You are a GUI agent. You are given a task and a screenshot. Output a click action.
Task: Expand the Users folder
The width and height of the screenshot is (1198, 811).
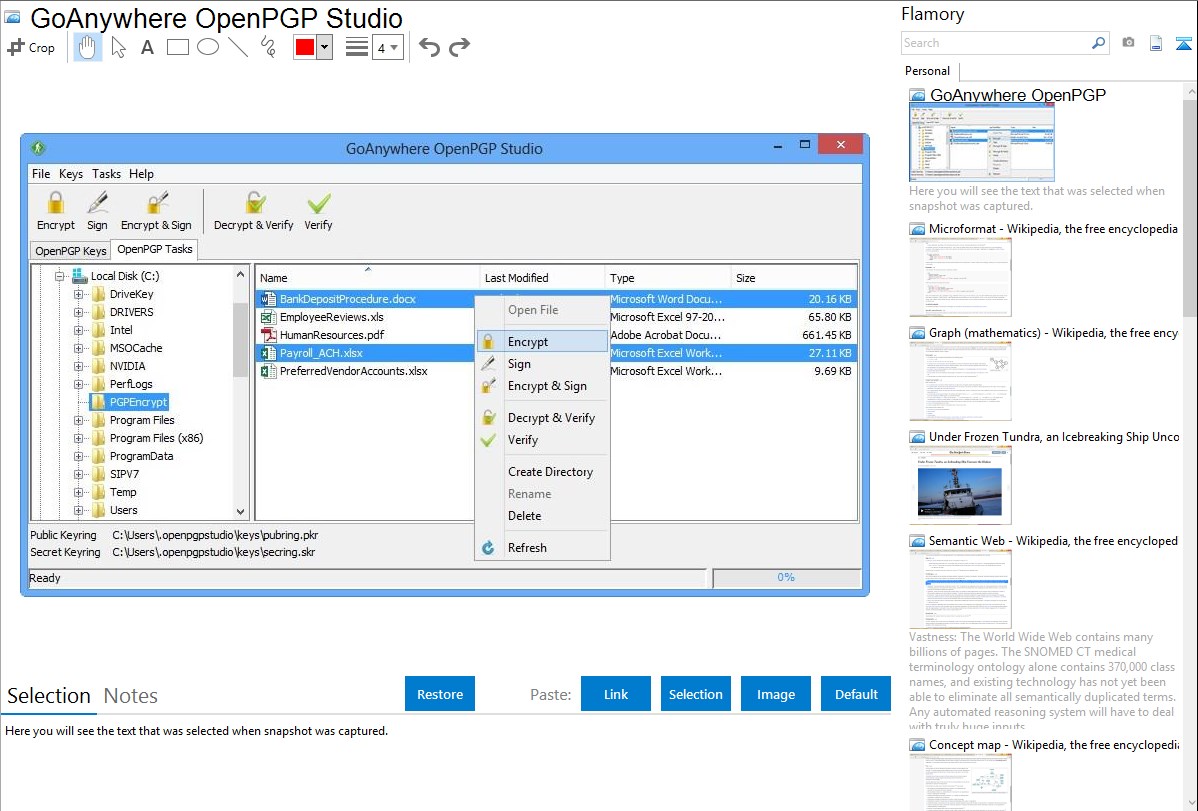78,511
